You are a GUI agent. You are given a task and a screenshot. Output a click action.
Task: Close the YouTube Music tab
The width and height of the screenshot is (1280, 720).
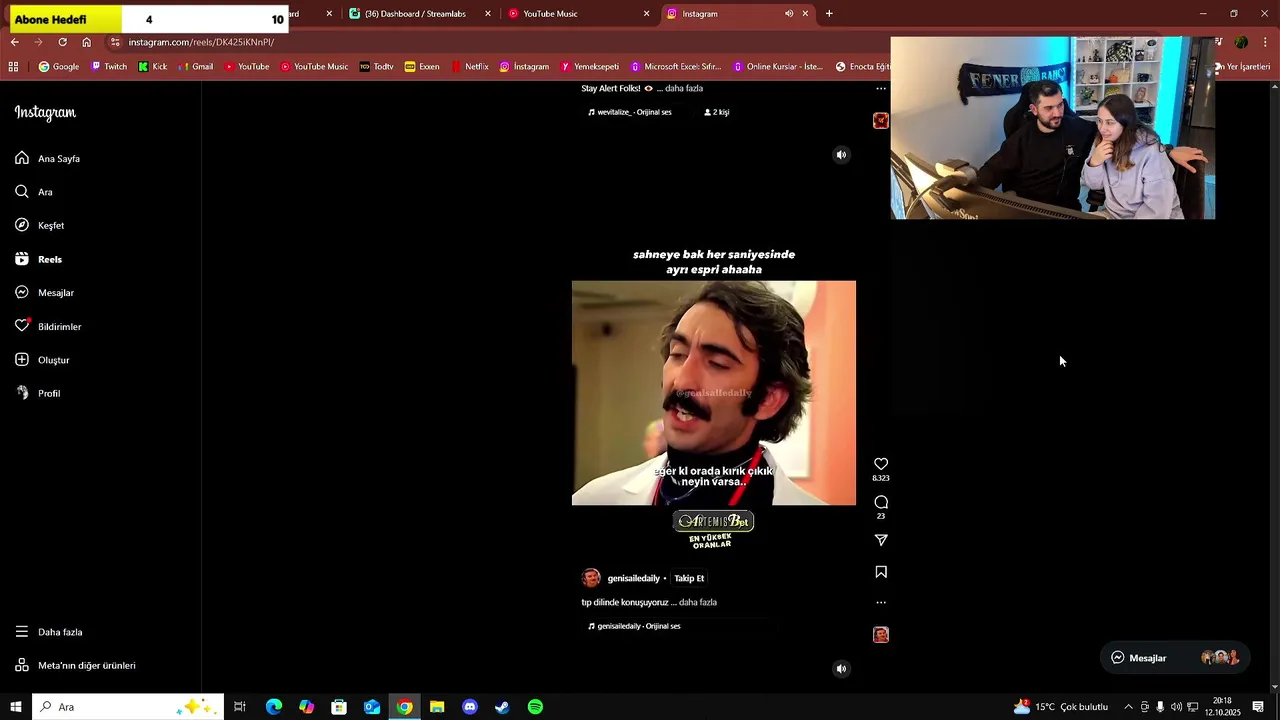click(x=646, y=14)
